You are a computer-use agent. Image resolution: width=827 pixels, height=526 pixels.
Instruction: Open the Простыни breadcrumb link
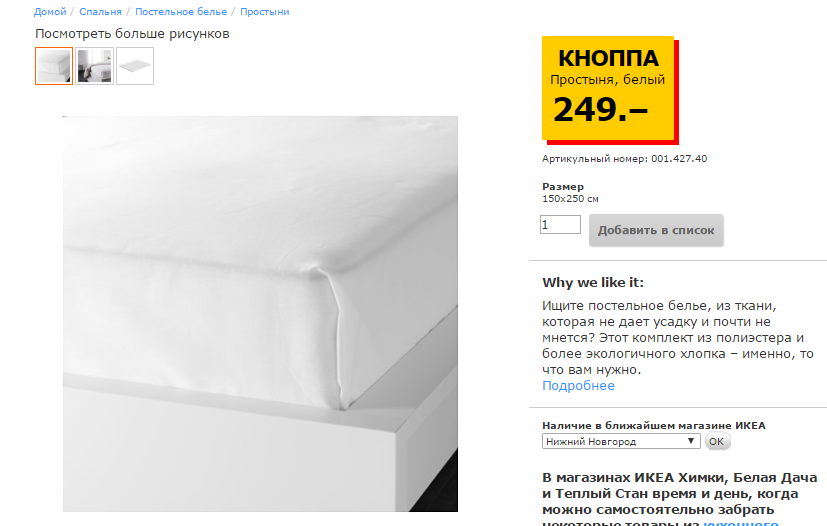[265, 12]
